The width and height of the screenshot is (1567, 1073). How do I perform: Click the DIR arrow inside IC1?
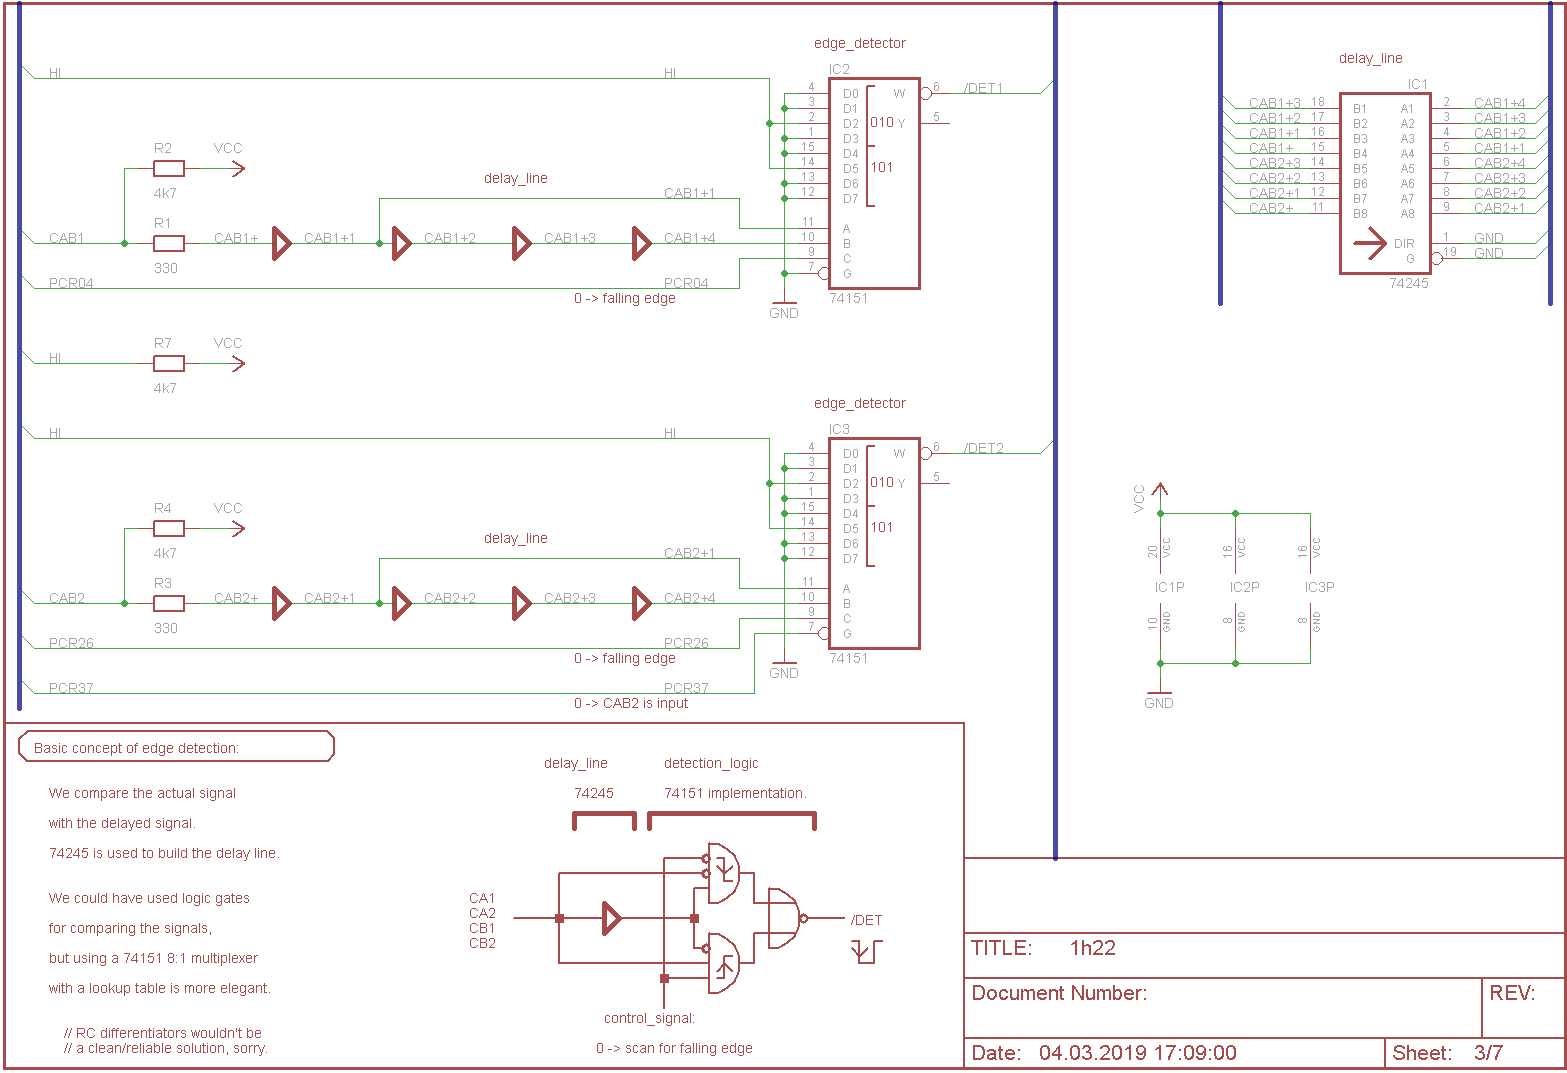[1369, 243]
